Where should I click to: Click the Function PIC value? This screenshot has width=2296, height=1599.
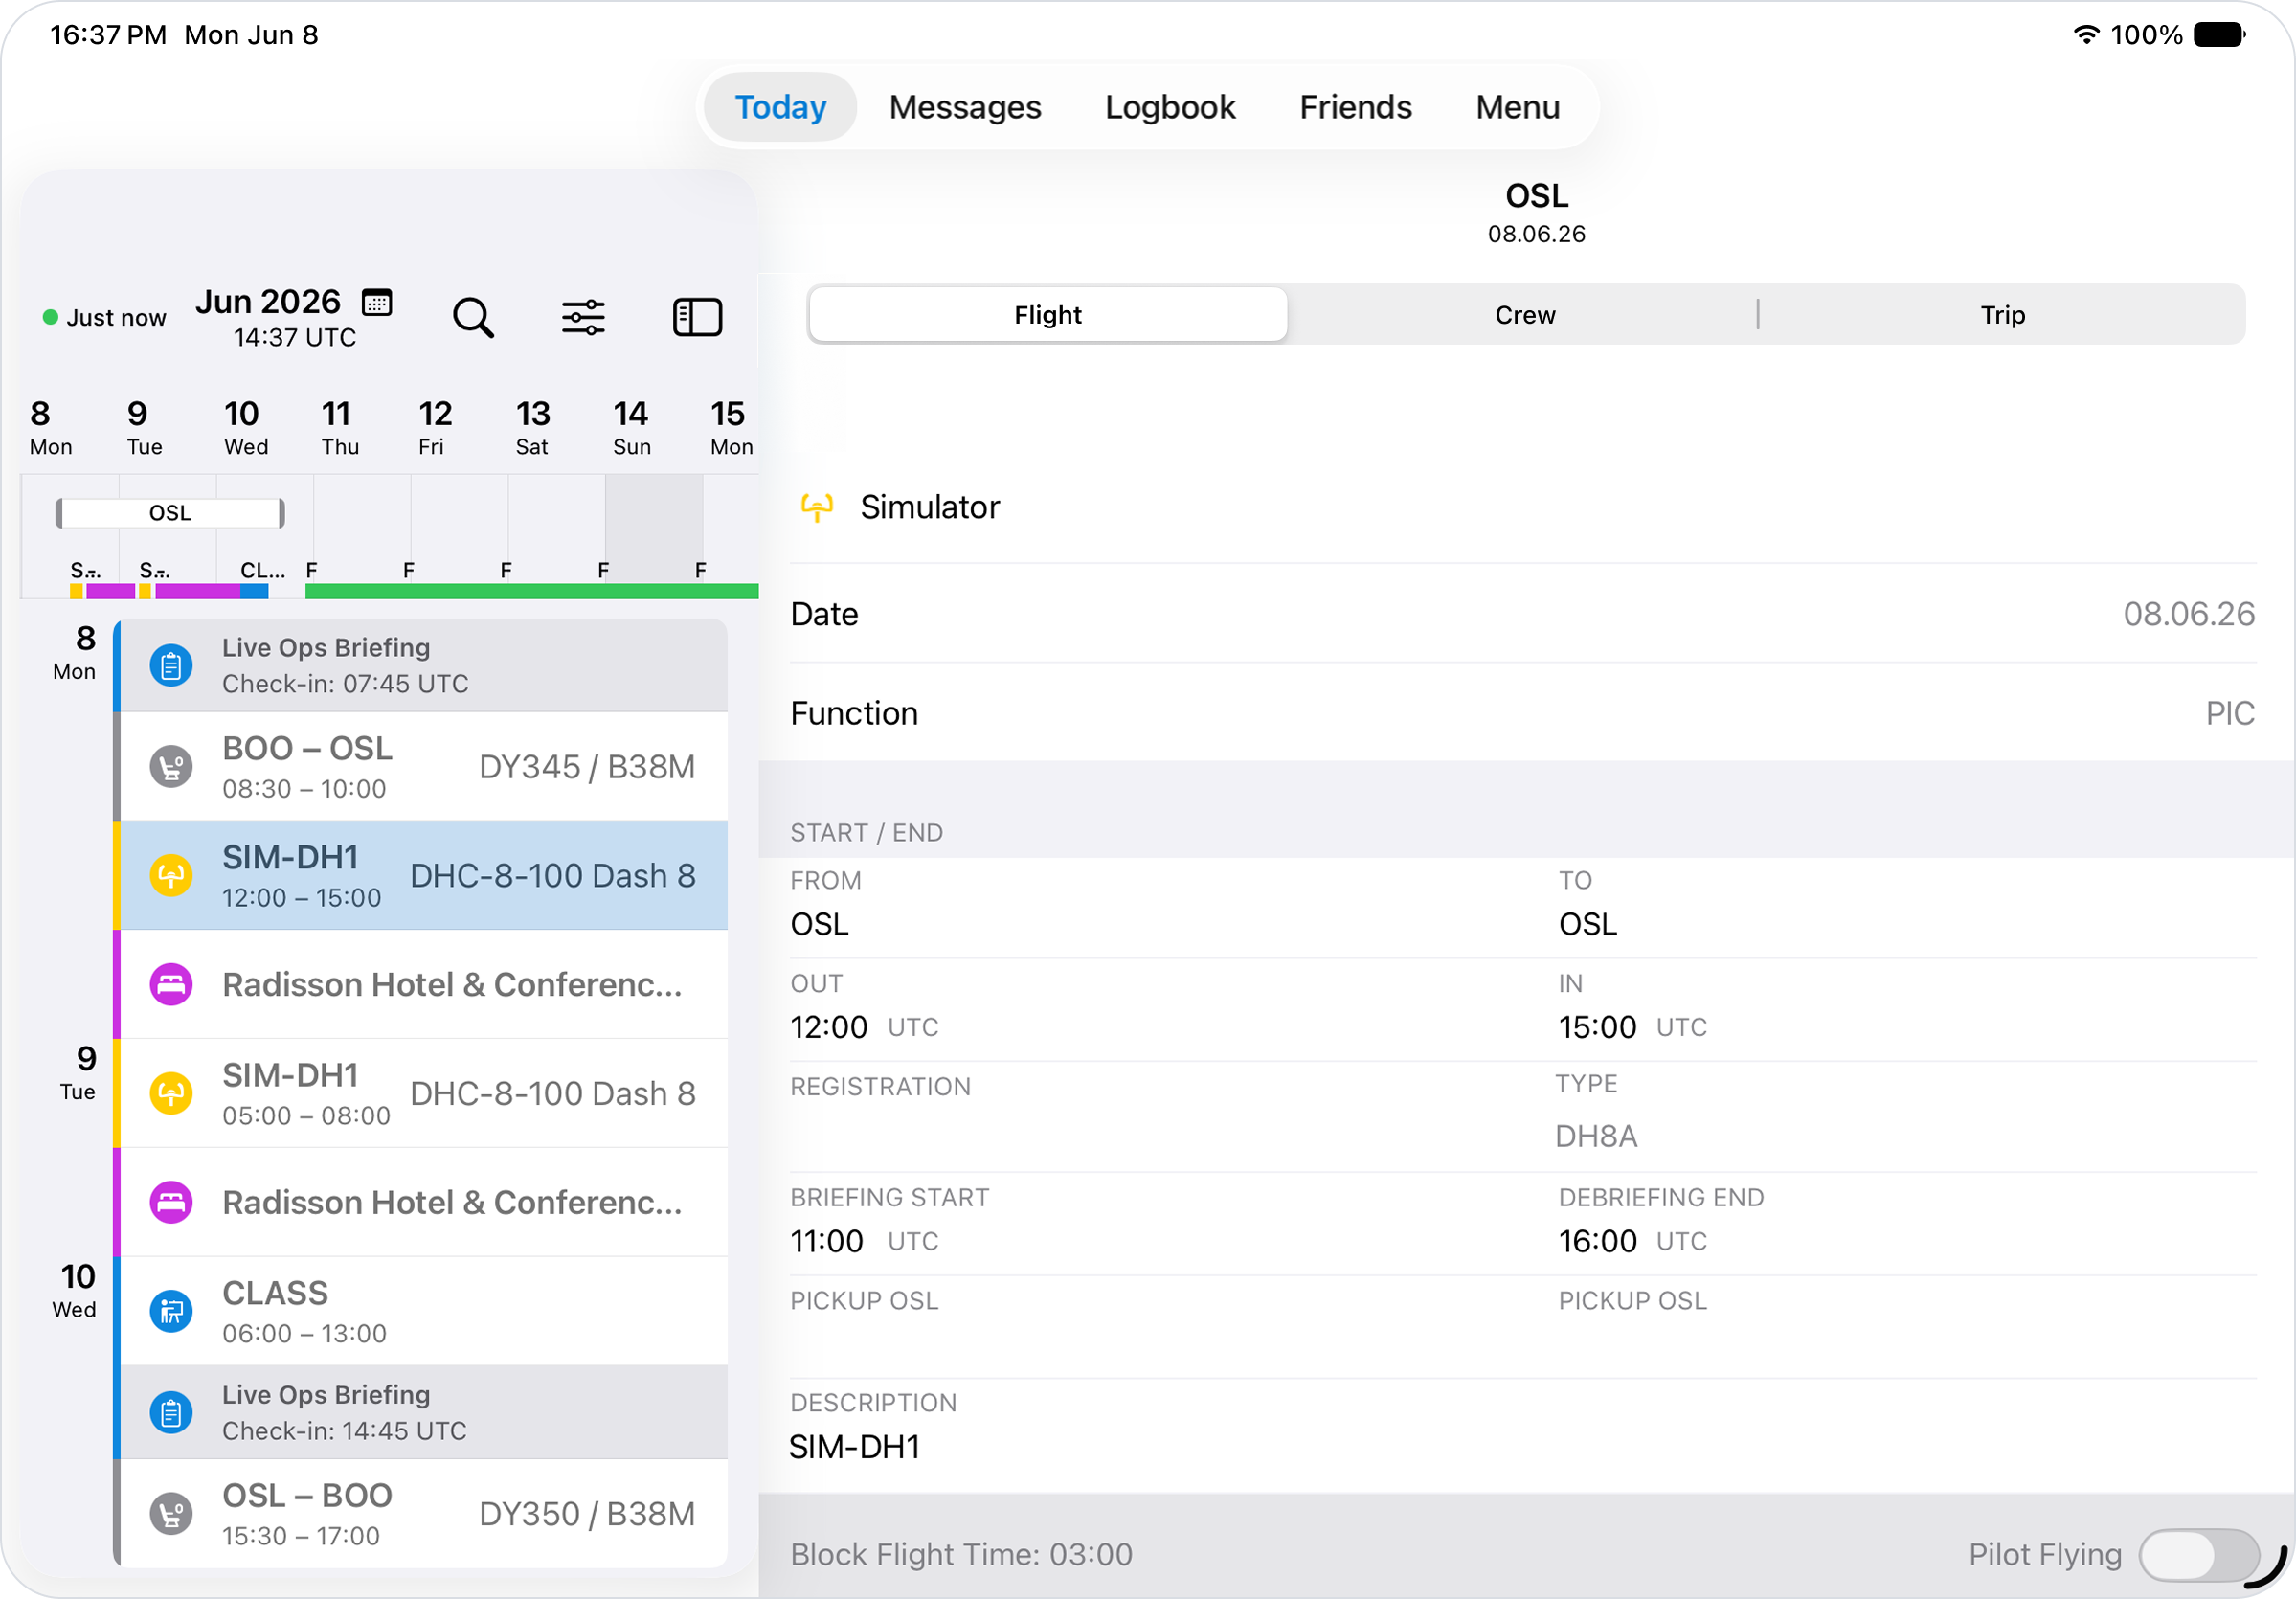2230,713
